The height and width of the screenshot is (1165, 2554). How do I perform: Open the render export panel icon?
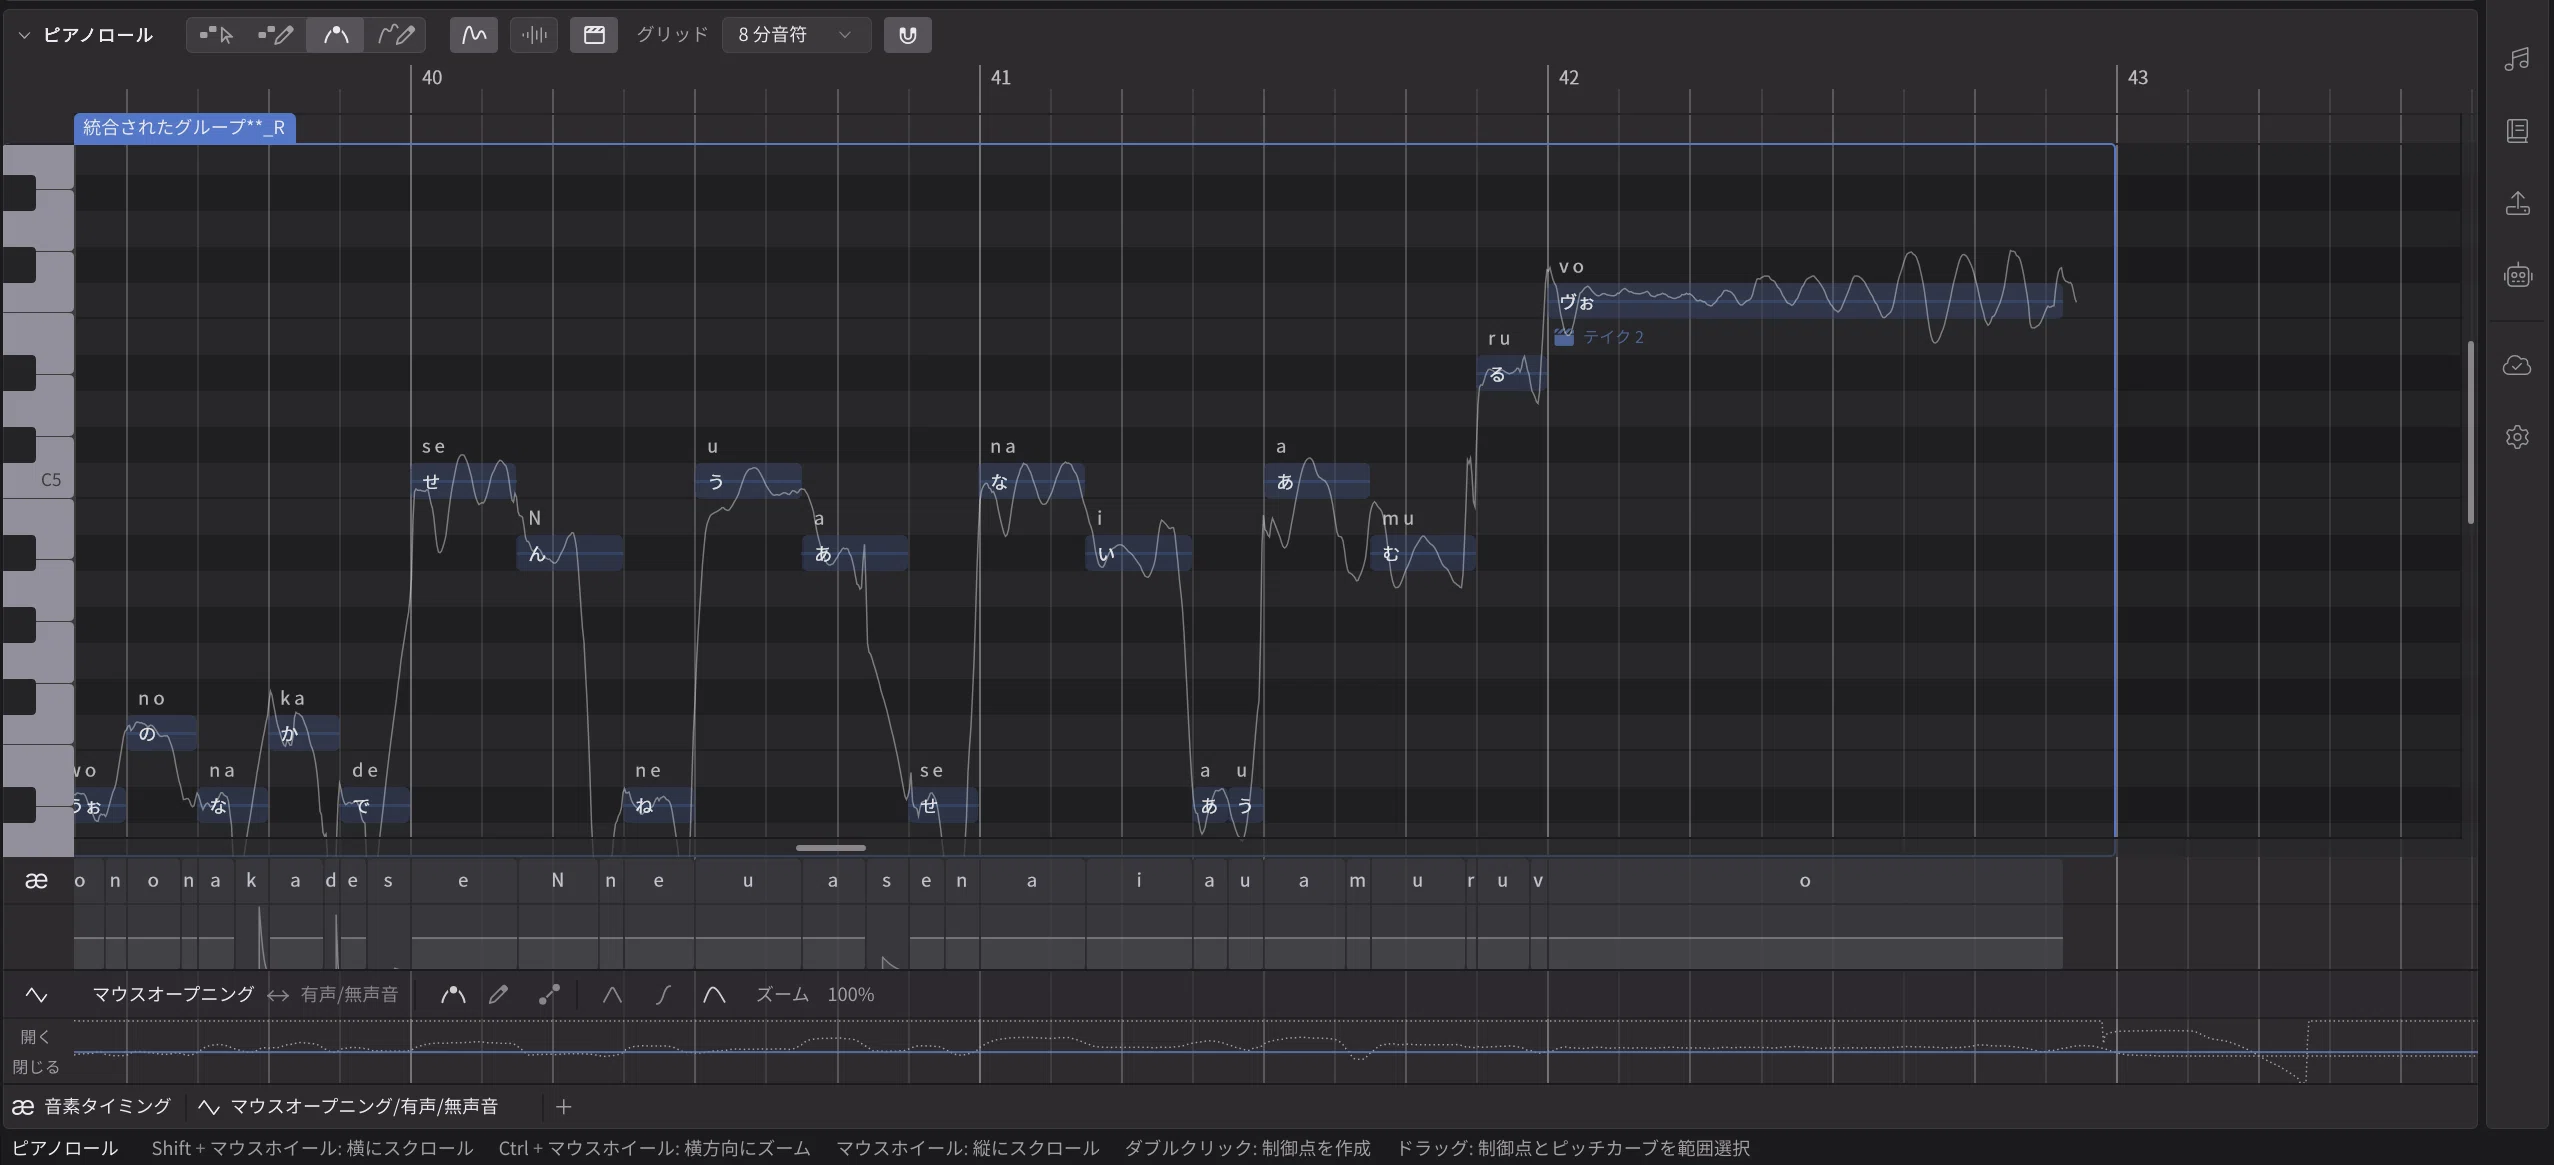pos(2518,203)
